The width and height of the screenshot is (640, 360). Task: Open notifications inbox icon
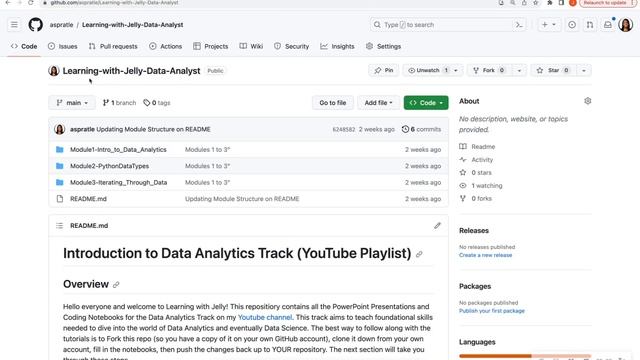point(608,25)
